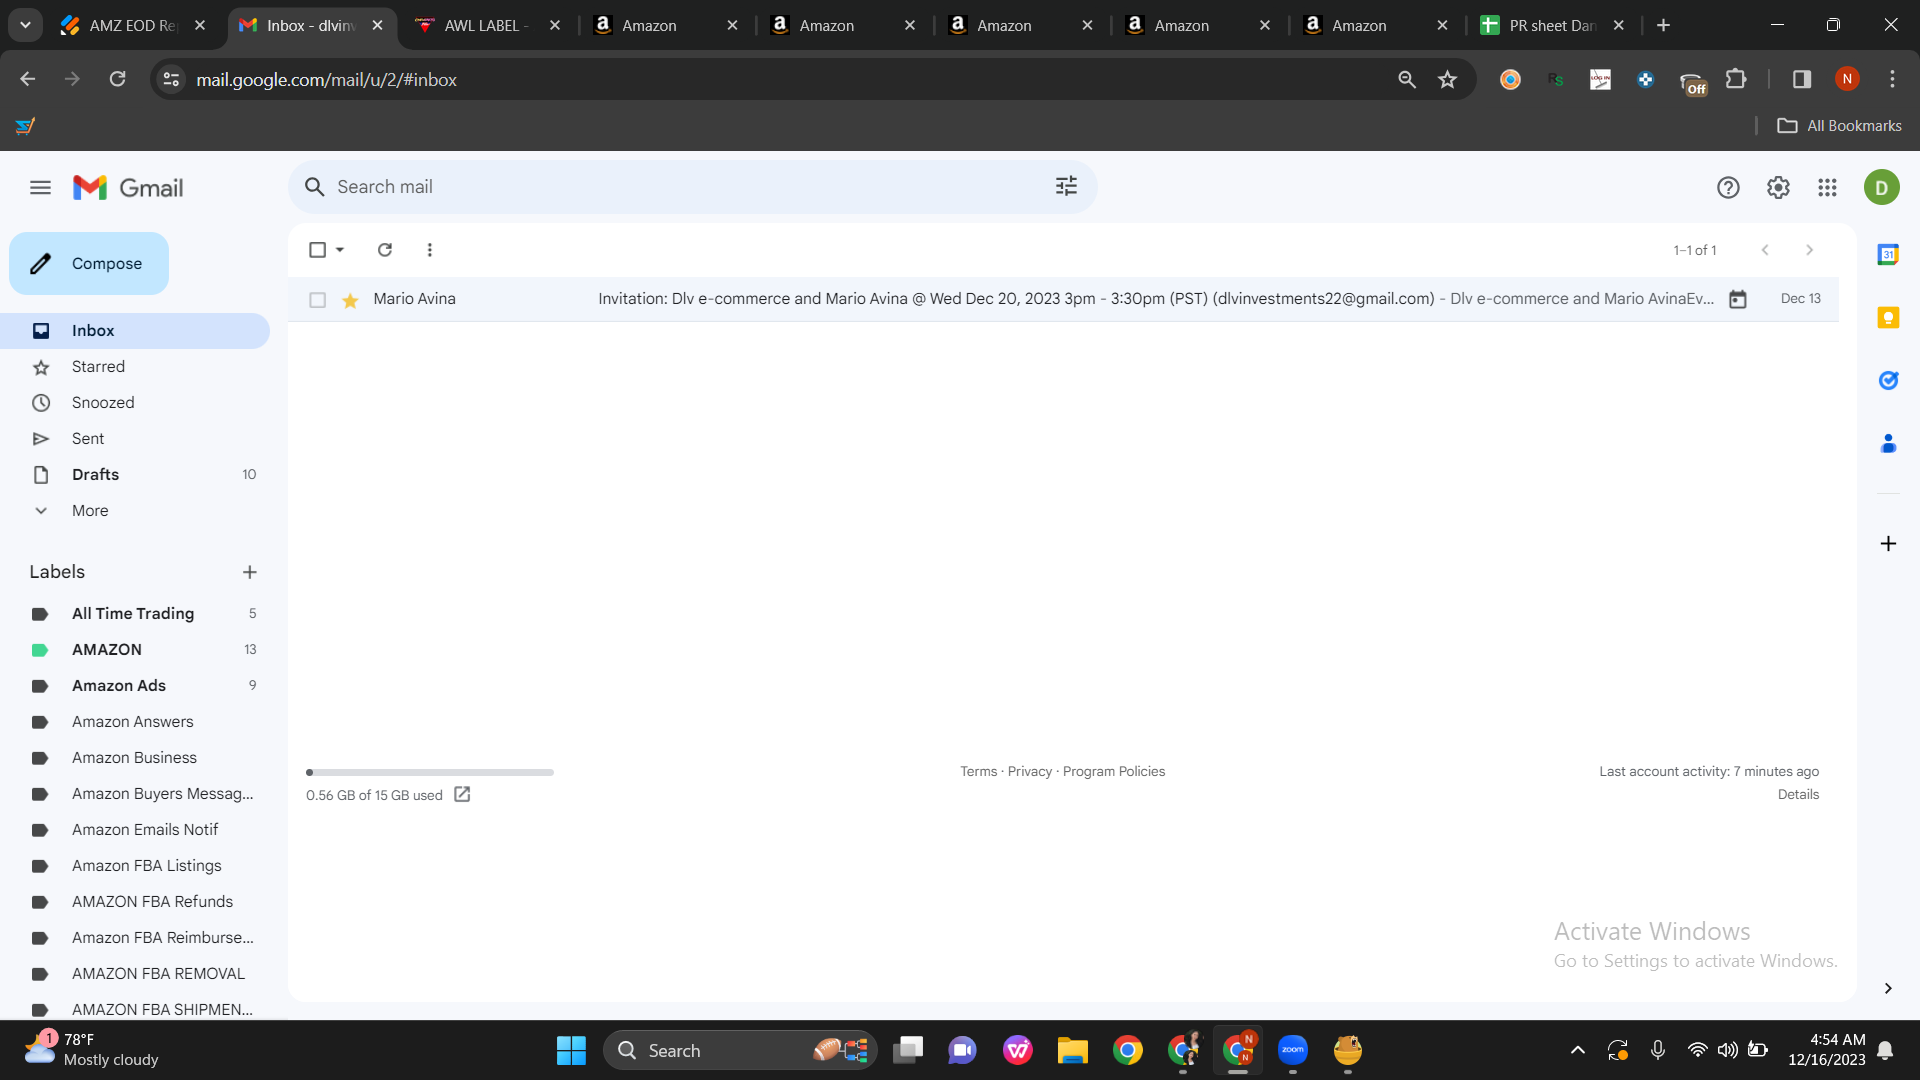Open the Windows Start menu

[571, 1050]
